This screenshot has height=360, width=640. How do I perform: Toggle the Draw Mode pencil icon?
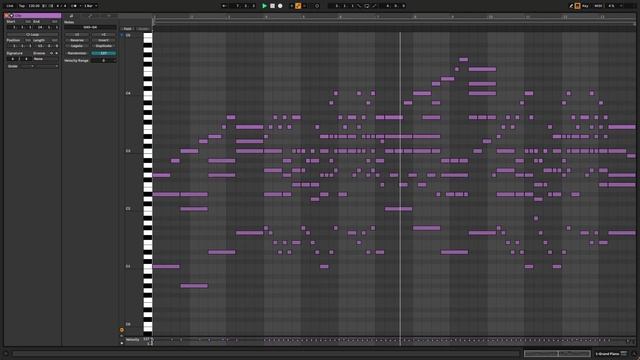point(571,6)
